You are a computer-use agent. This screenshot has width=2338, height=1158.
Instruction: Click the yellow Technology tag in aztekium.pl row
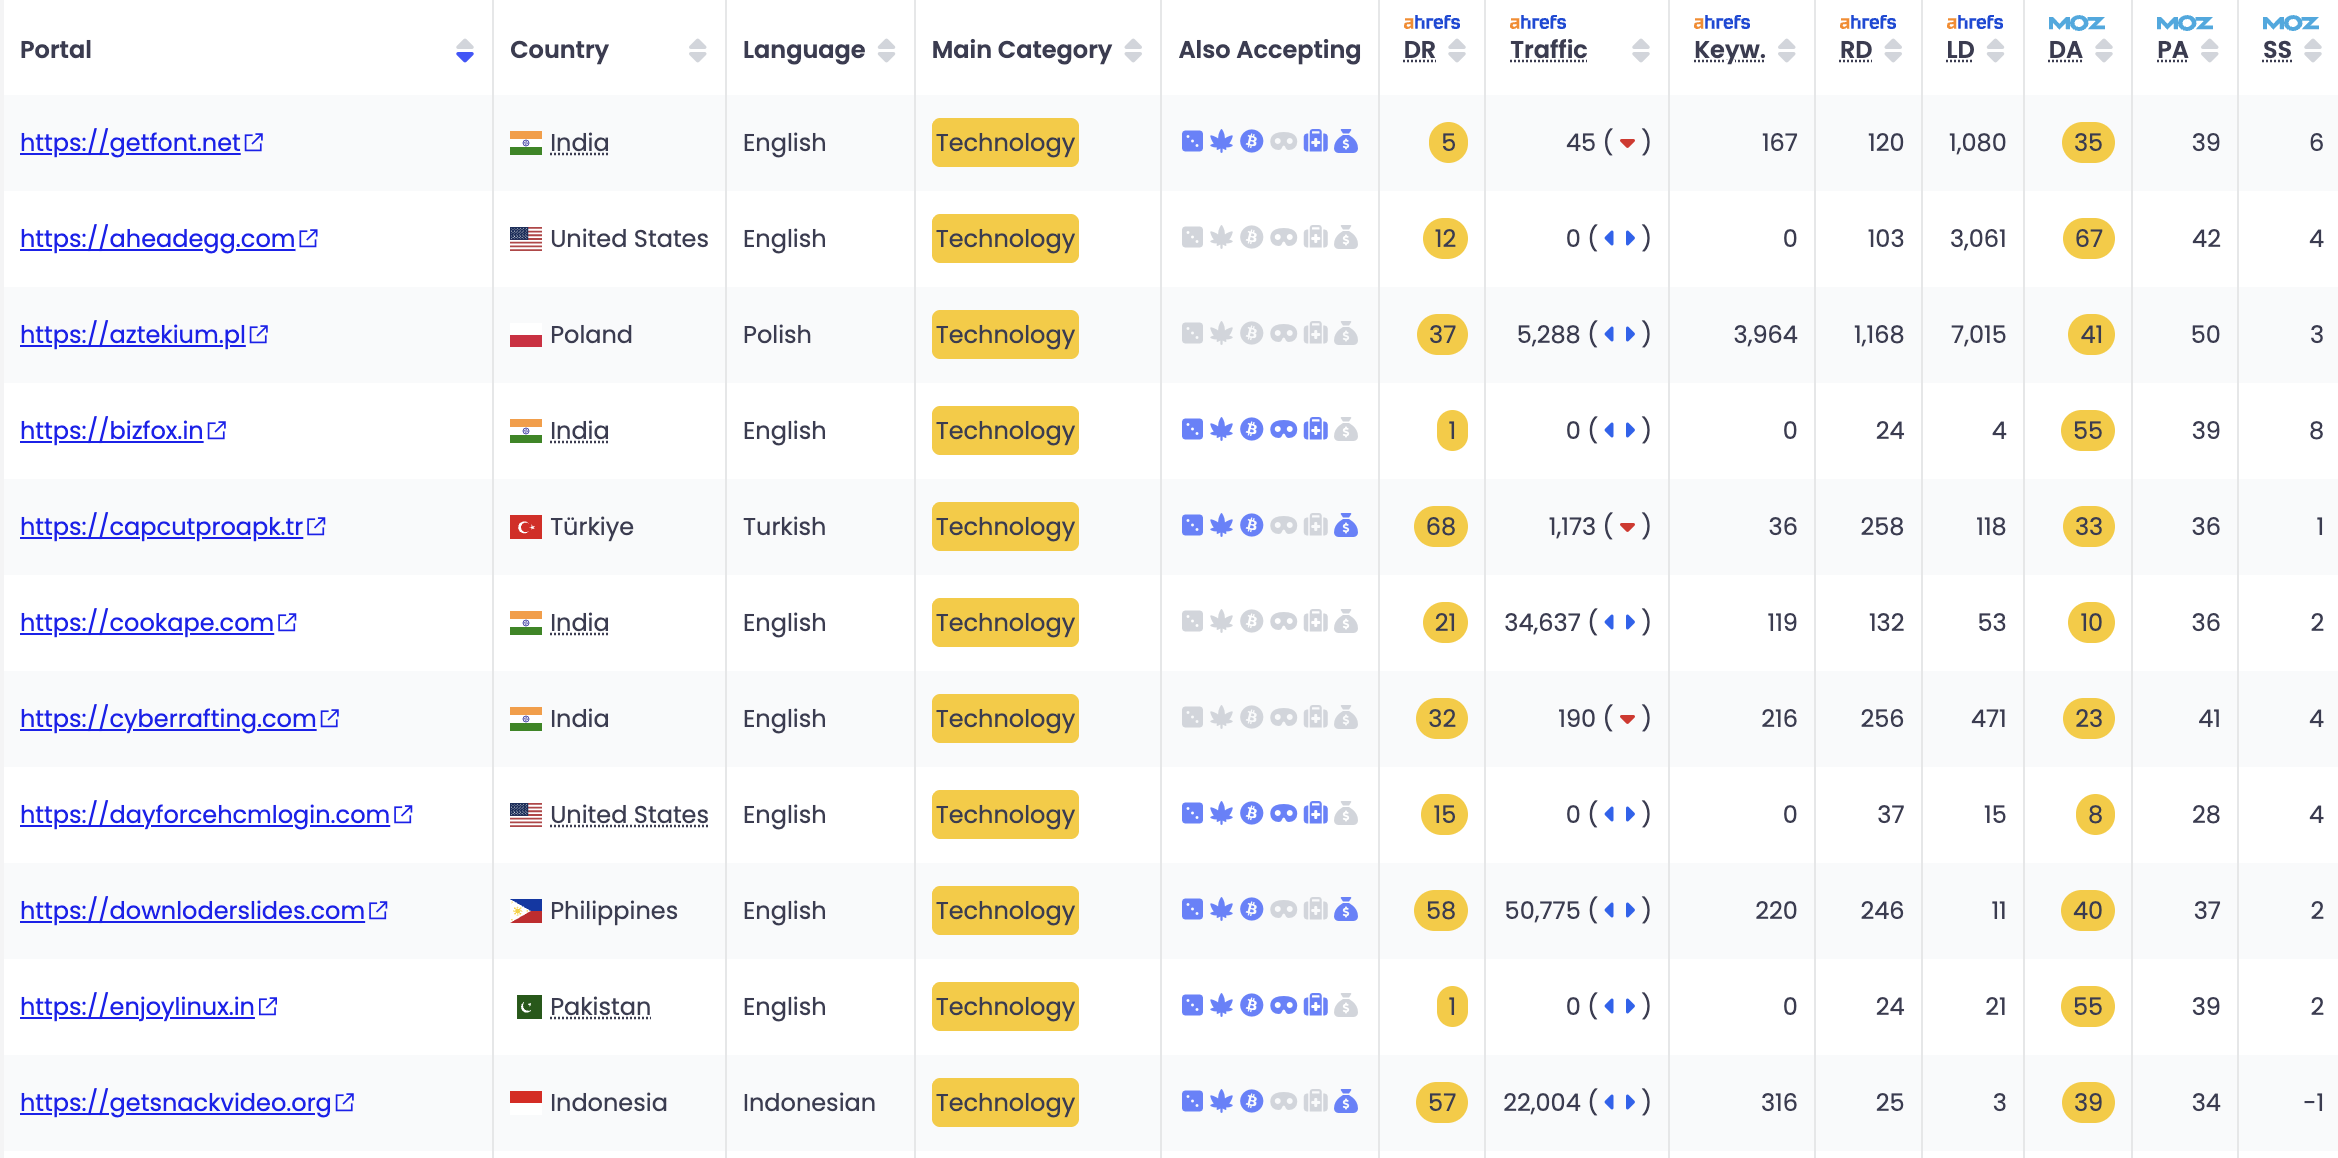[1005, 334]
